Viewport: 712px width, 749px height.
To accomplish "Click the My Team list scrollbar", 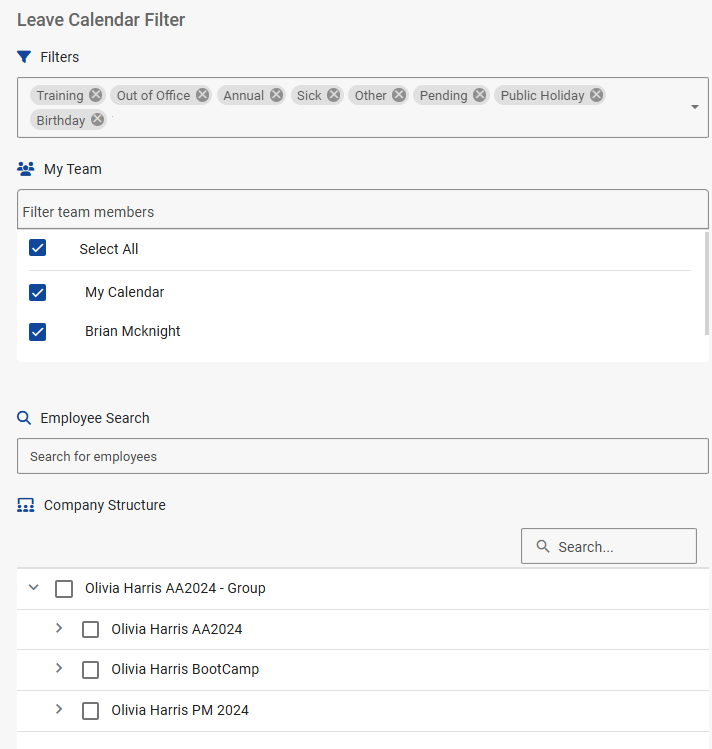I will pyautogui.click(x=707, y=282).
